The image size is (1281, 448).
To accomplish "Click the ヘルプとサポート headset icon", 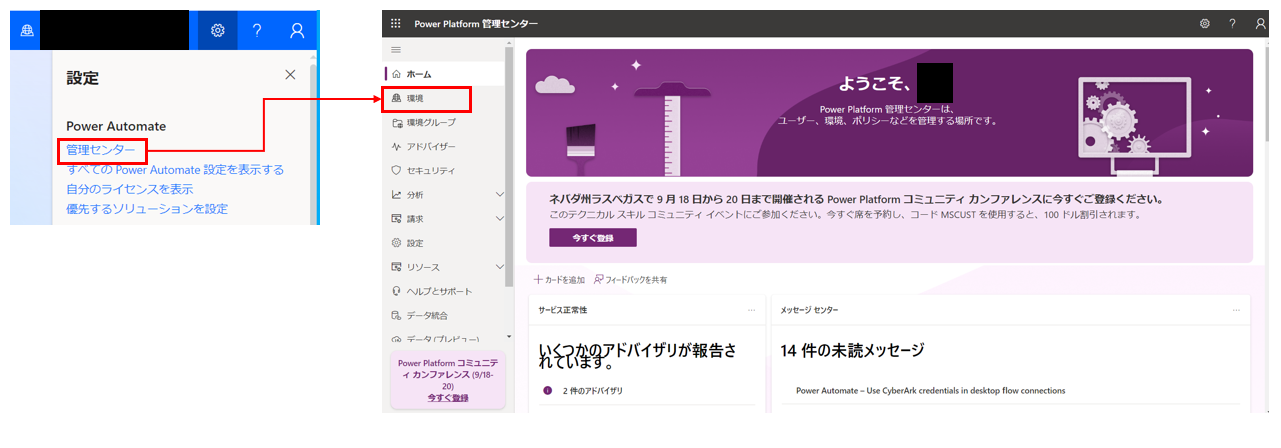I will pos(397,291).
